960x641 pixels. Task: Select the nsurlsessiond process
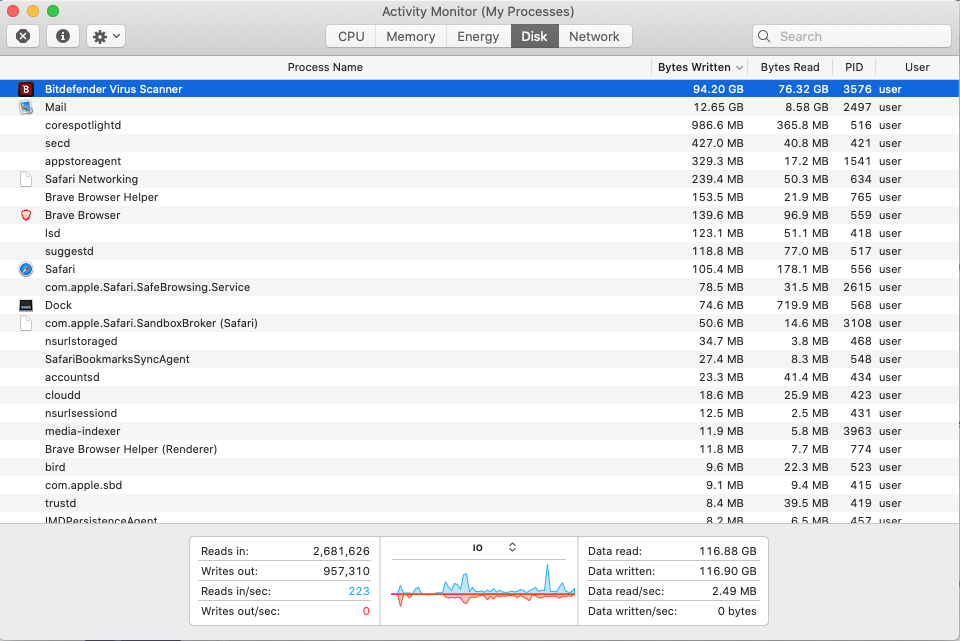pyautogui.click(x=81, y=413)
